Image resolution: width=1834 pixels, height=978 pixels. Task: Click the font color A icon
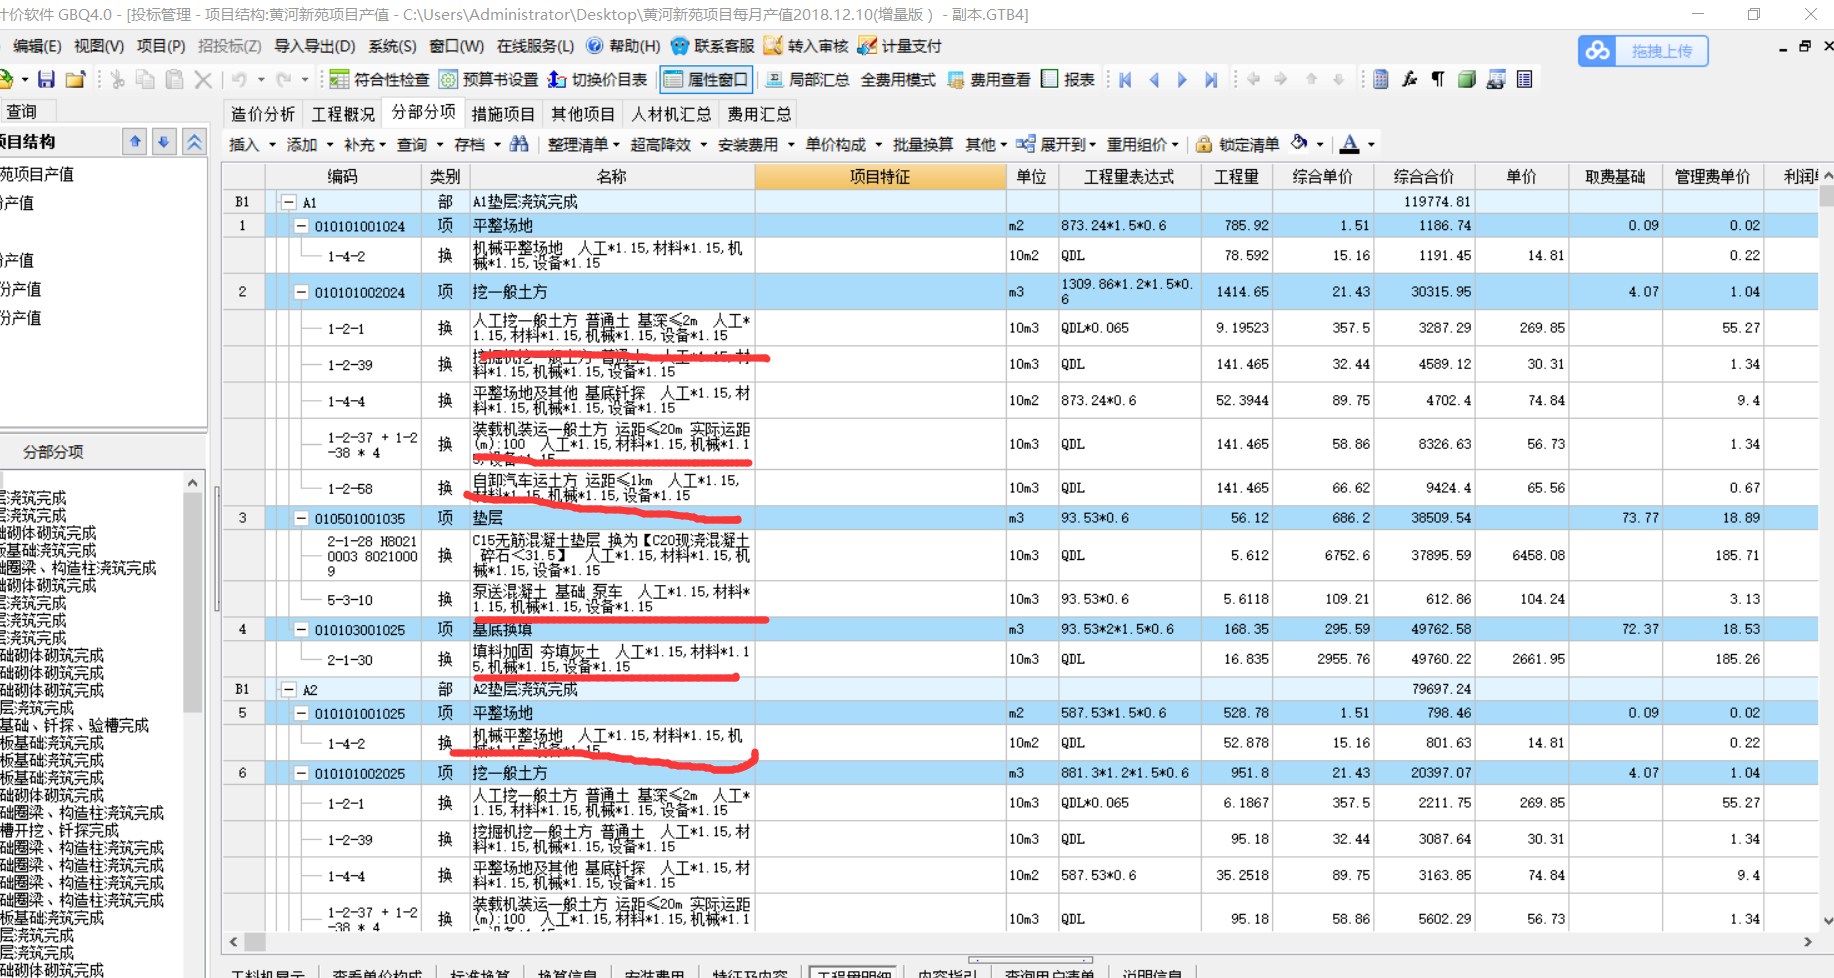coord(1350,144)
